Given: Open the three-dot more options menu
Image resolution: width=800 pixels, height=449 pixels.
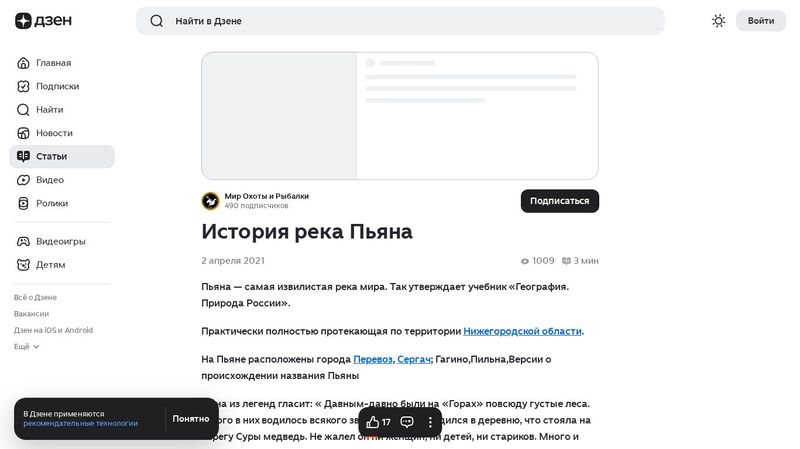Looking at the screenshot, I should click(431, 422).
